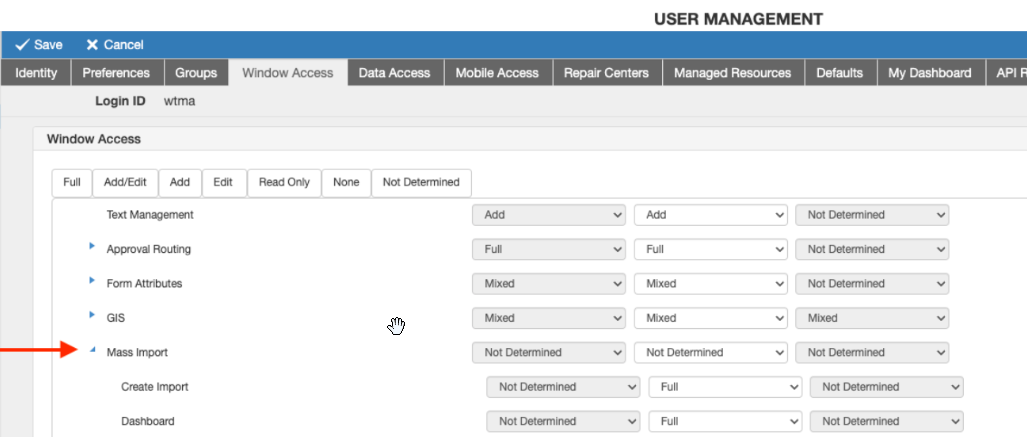Go to the Managed Resources tab
The image size is (1027, 437).
tap(732, 73)
